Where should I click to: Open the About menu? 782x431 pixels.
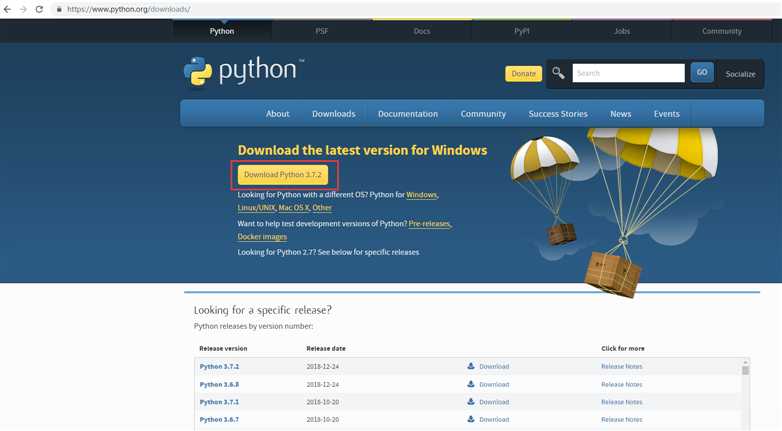(277, 114)
